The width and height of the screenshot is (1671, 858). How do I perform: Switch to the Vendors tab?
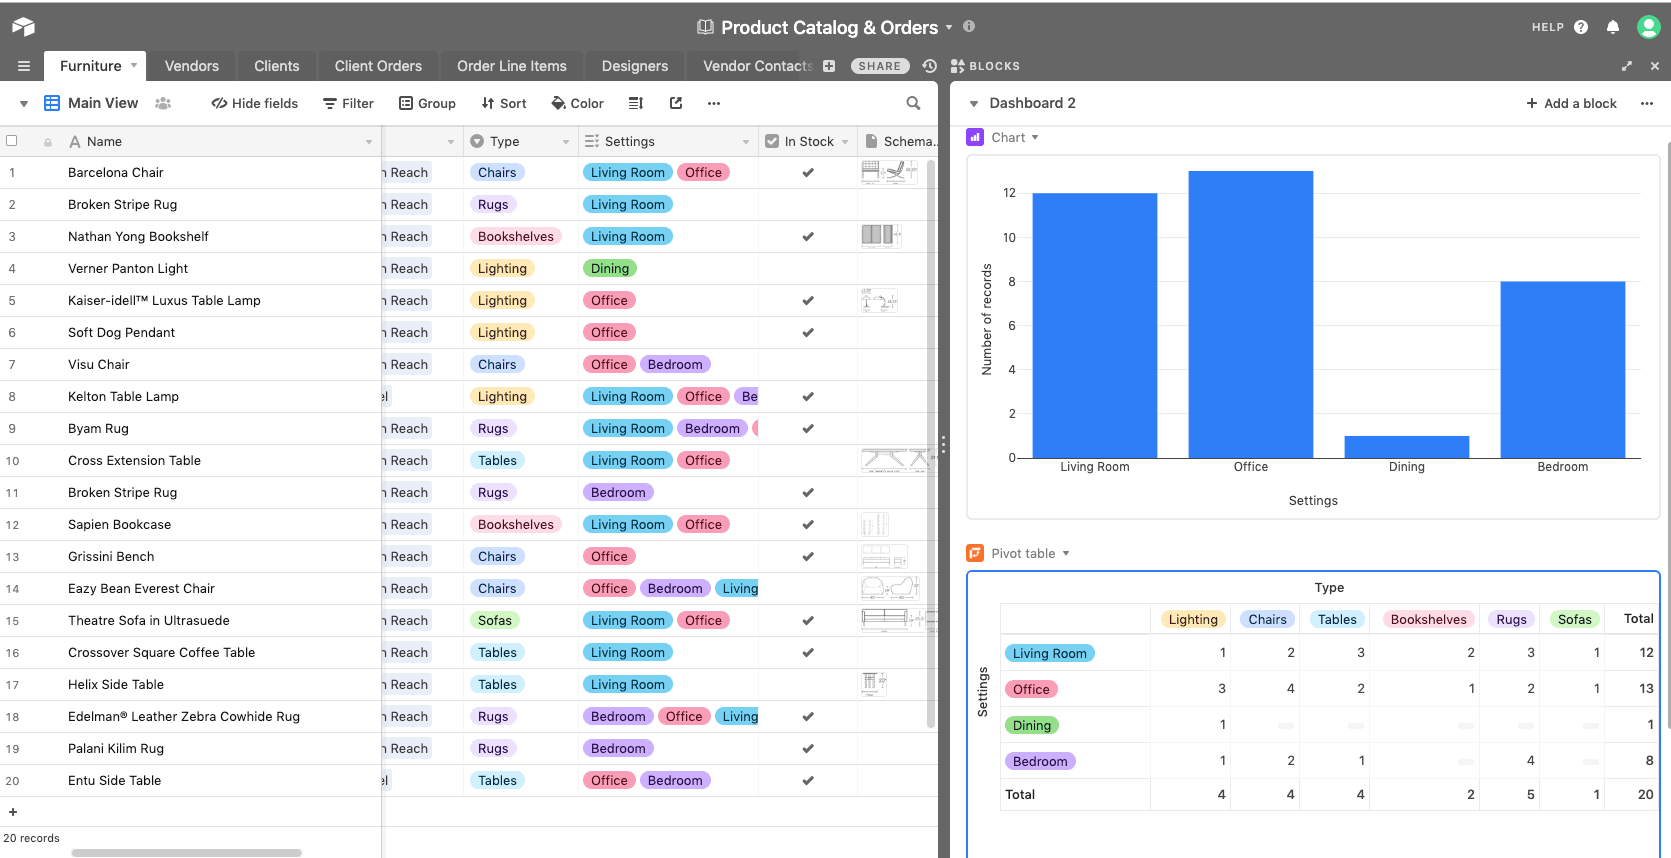tap(191, 66)
